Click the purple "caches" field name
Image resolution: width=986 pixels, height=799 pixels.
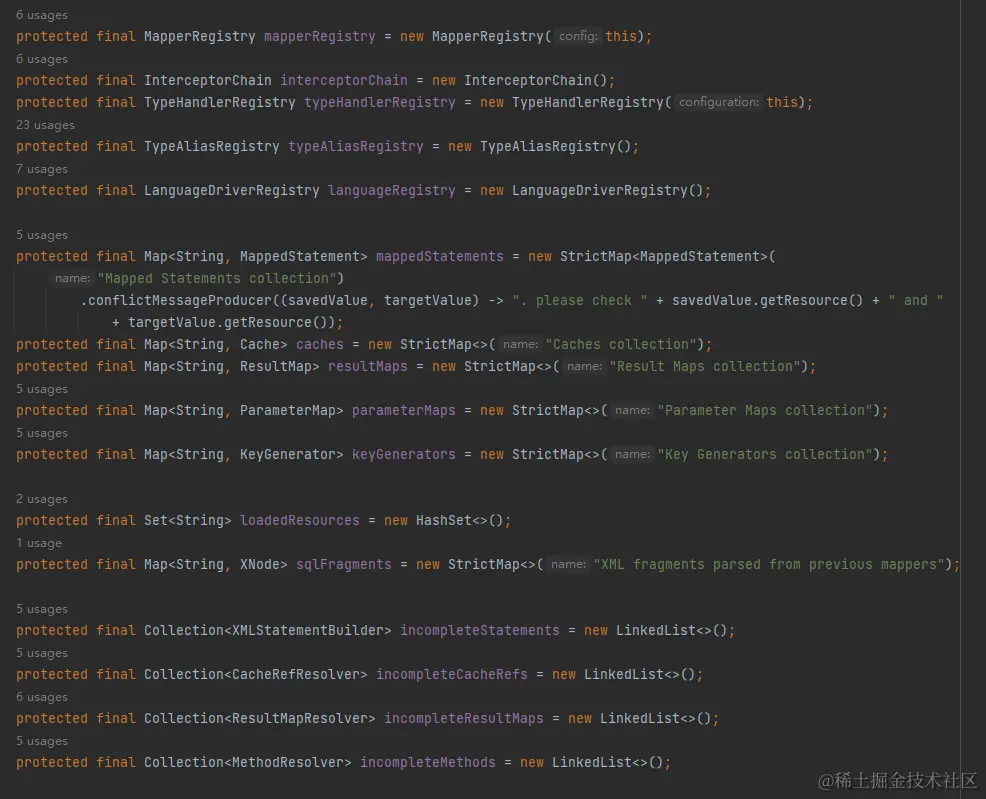(x=319, y=344)
